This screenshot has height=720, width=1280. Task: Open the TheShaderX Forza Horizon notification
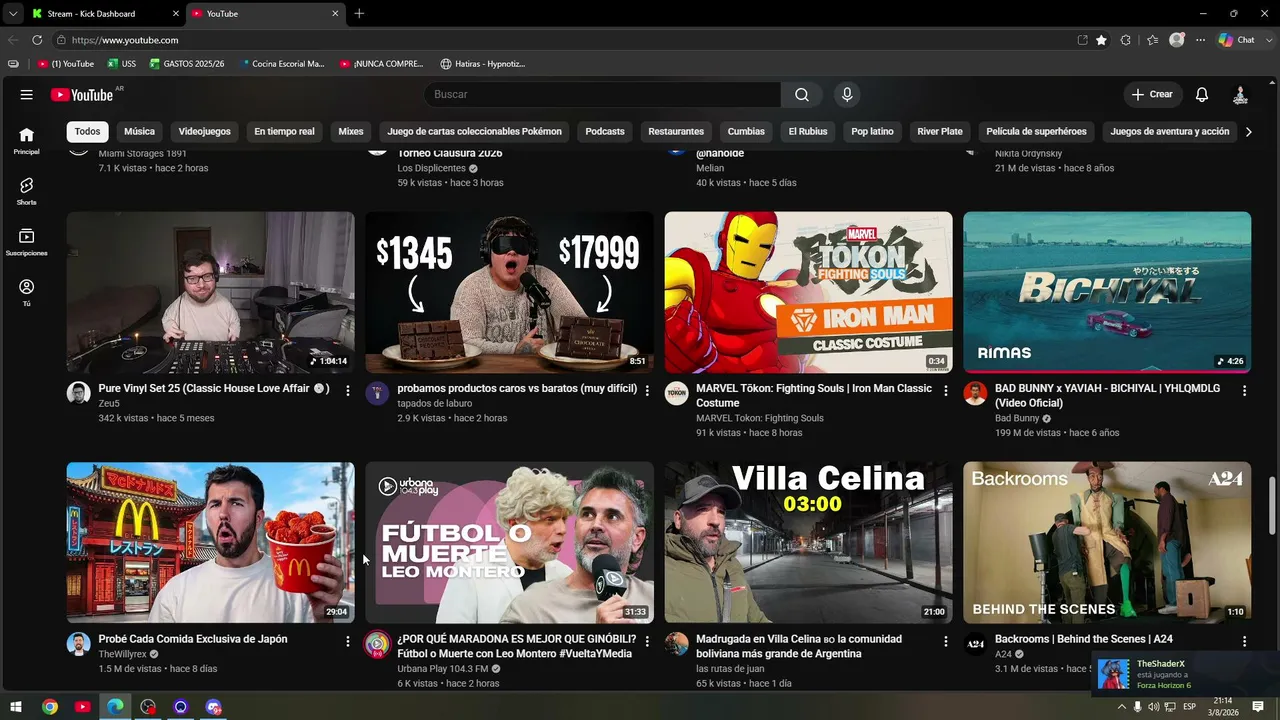click(x=1184, y=674)
